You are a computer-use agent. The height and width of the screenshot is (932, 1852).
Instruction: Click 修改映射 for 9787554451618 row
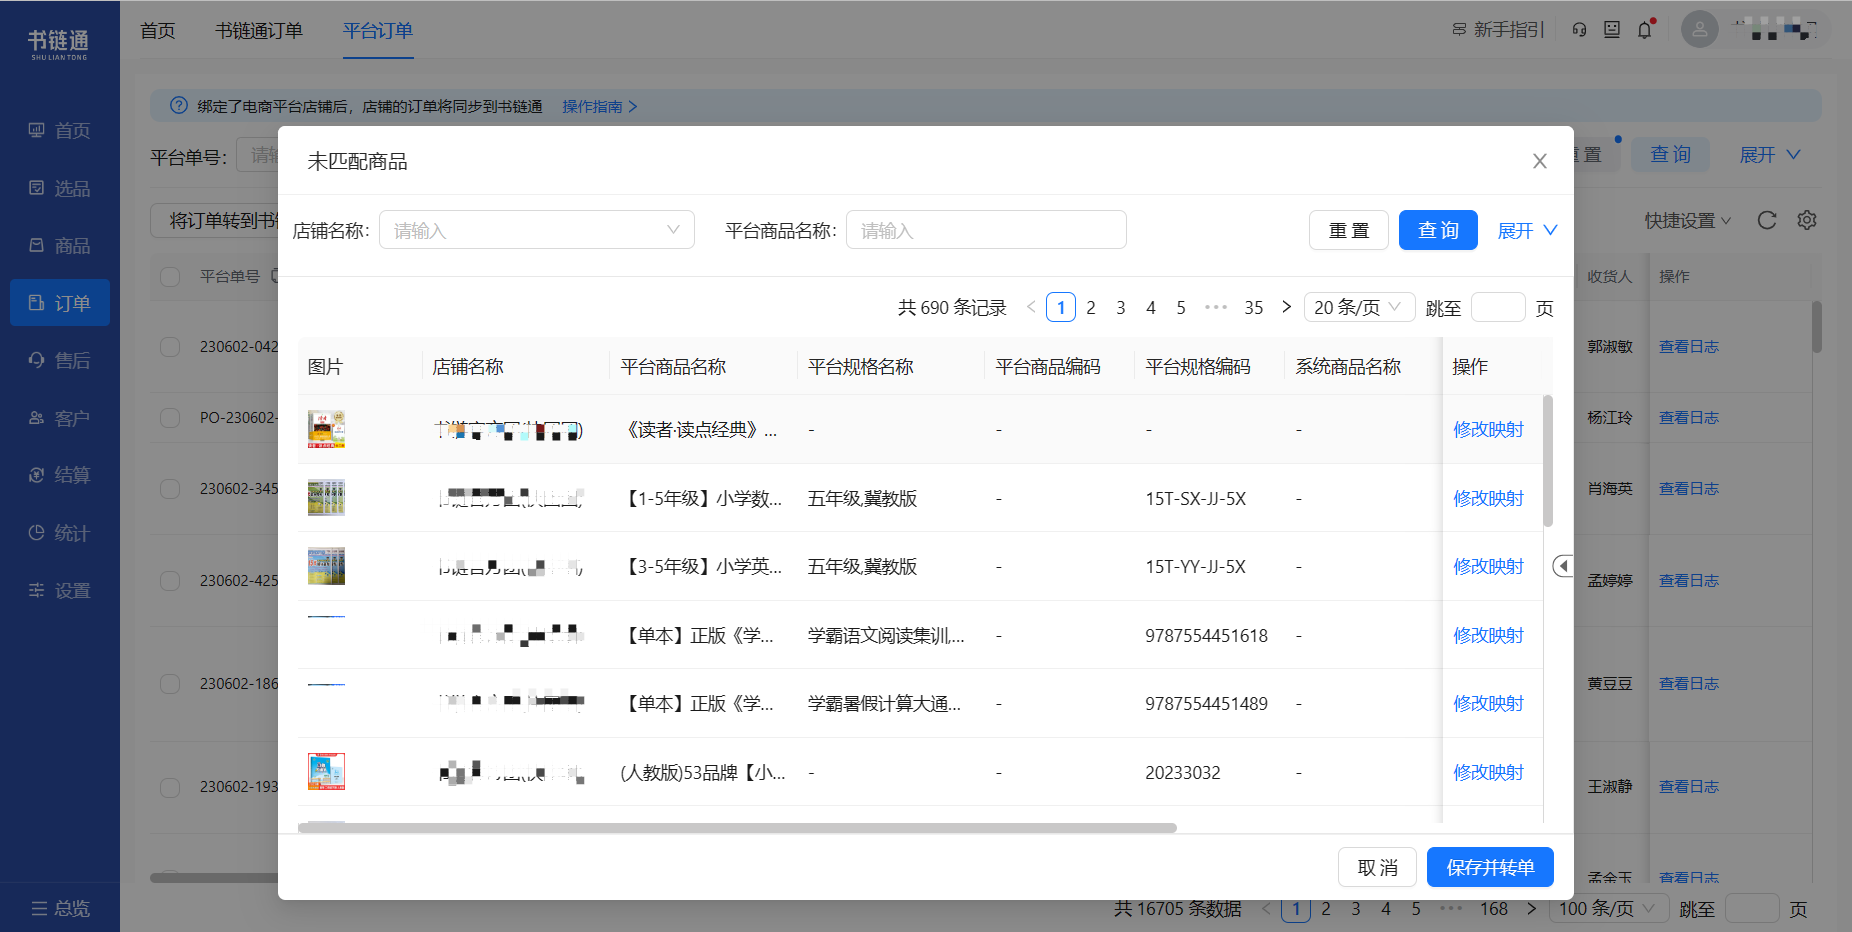(x=1488, y=635)
